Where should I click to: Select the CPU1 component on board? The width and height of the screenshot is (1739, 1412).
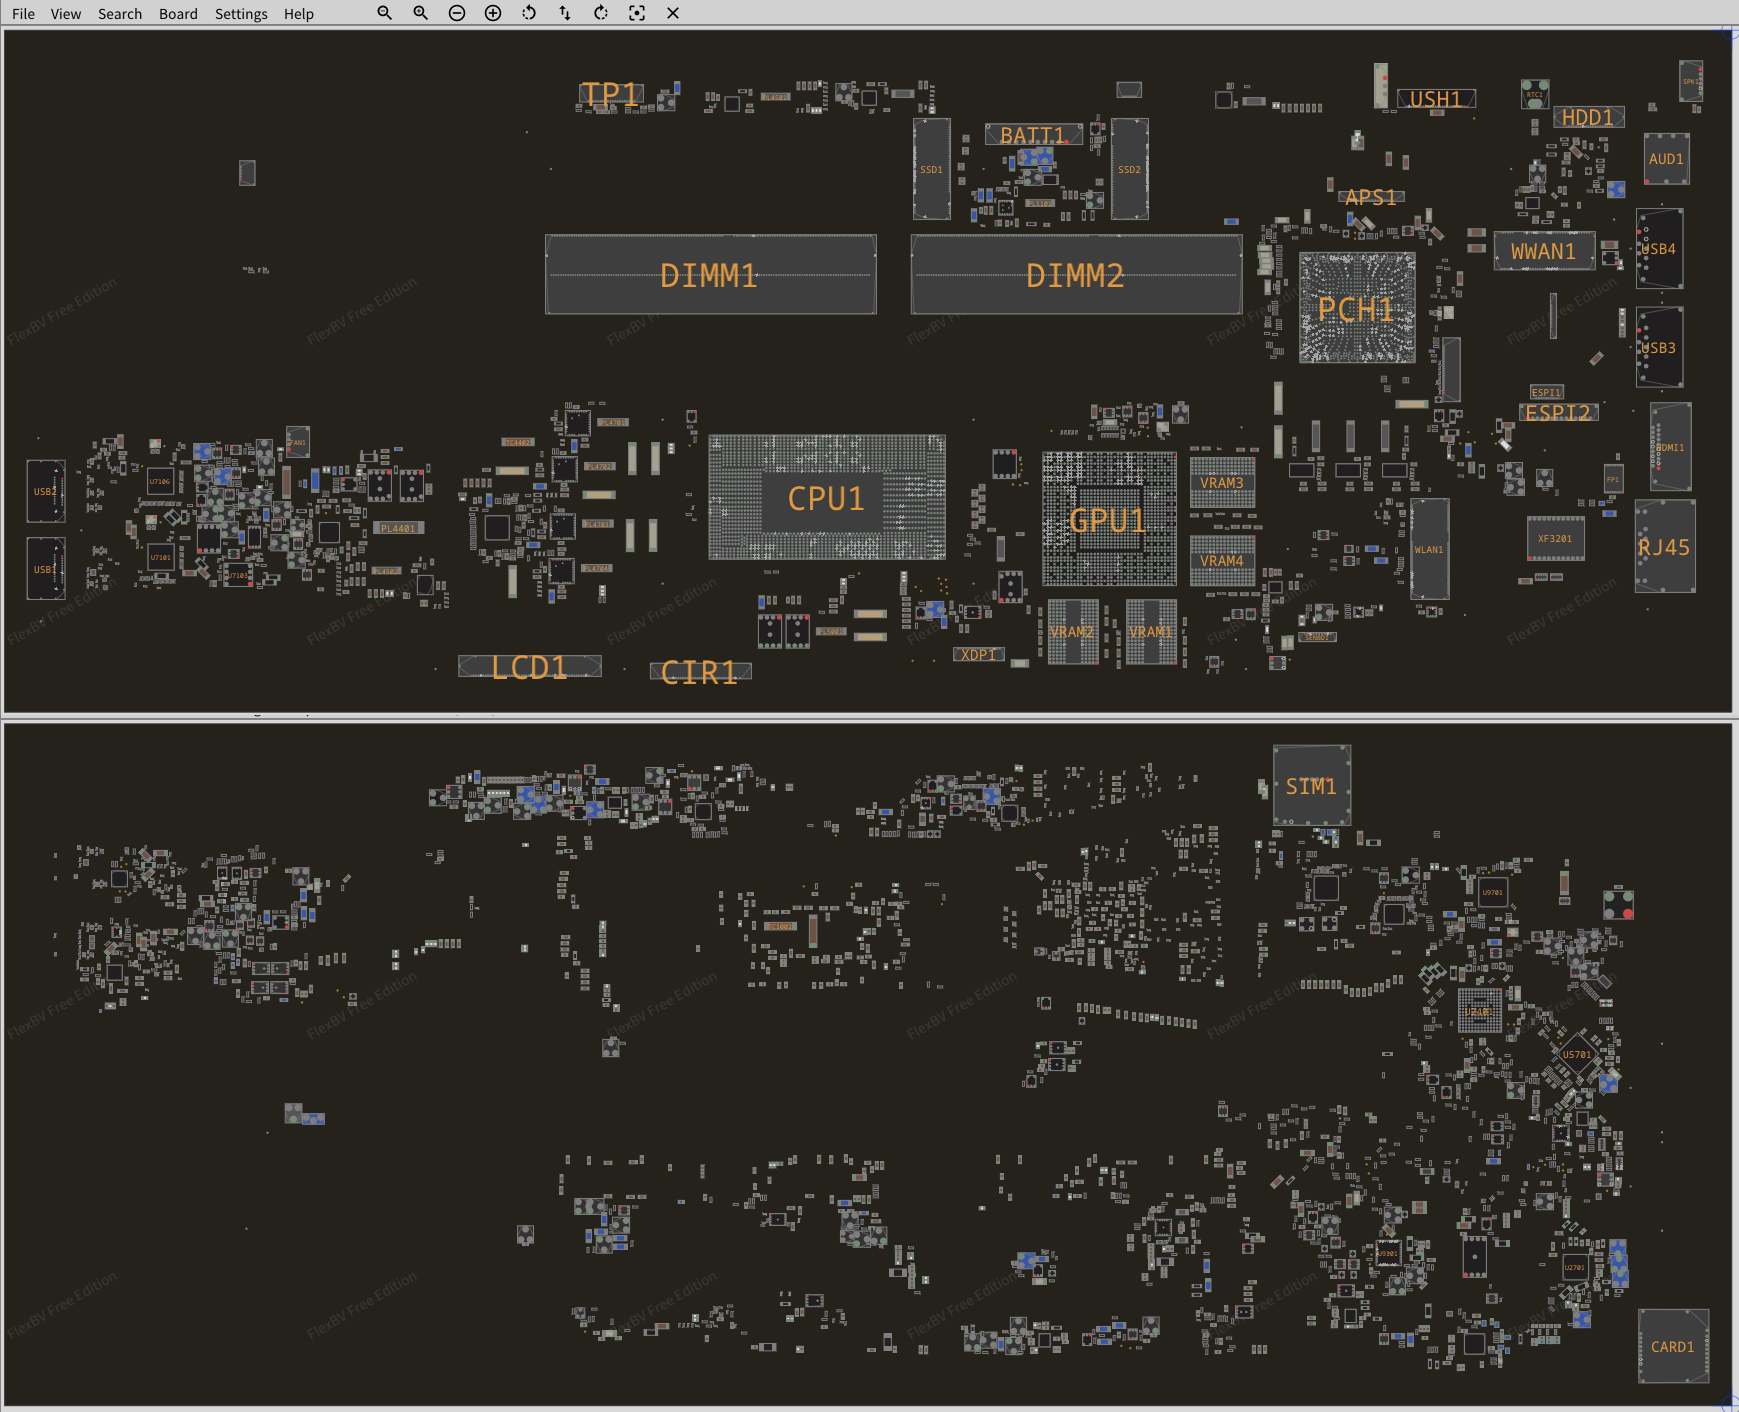click(826, 498)
